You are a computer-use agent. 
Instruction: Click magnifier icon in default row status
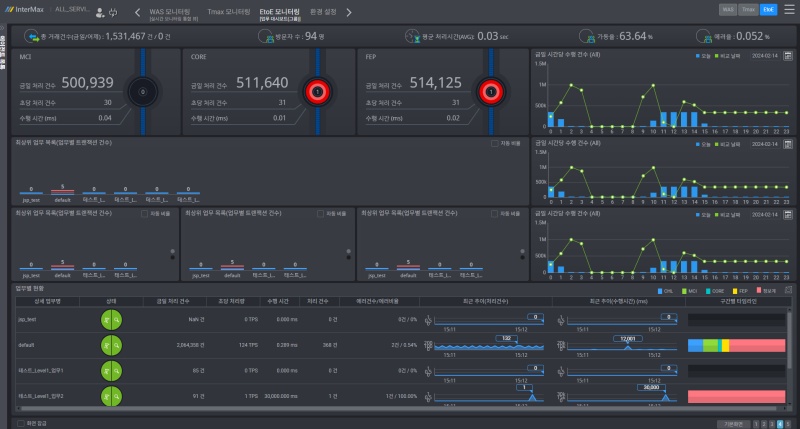117,345
